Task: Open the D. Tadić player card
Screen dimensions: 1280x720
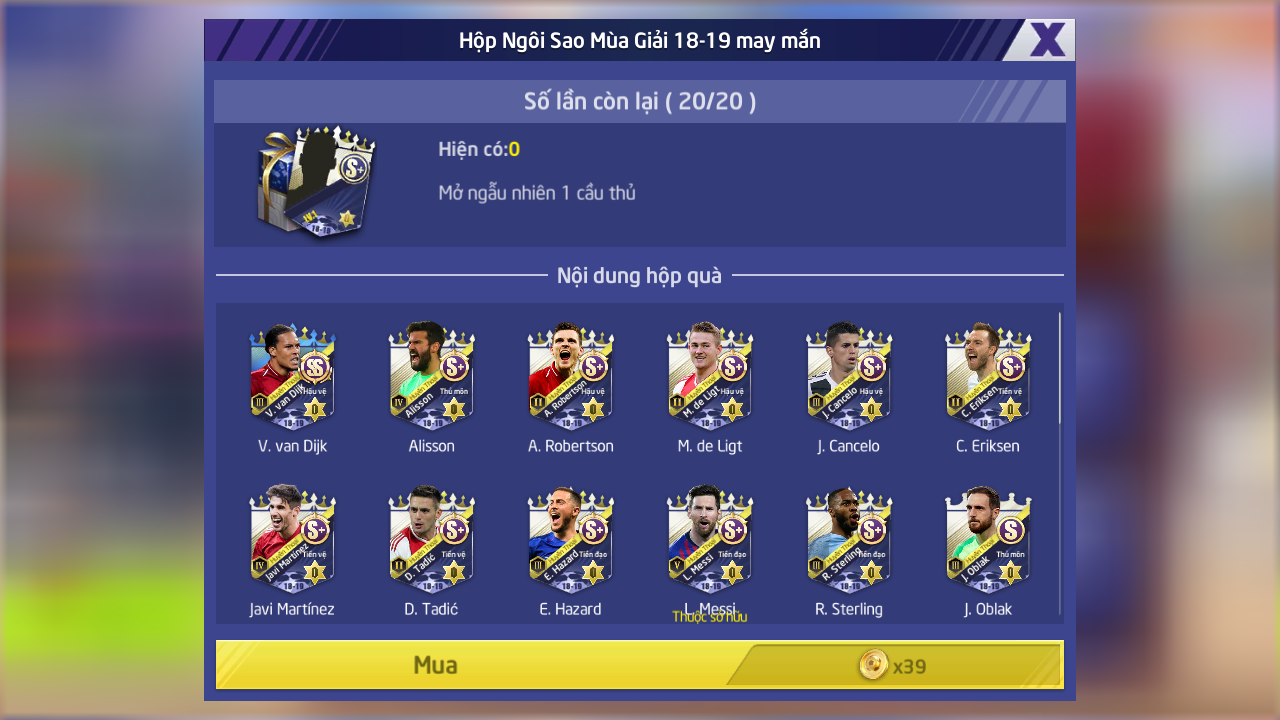Action: (431, 539)
